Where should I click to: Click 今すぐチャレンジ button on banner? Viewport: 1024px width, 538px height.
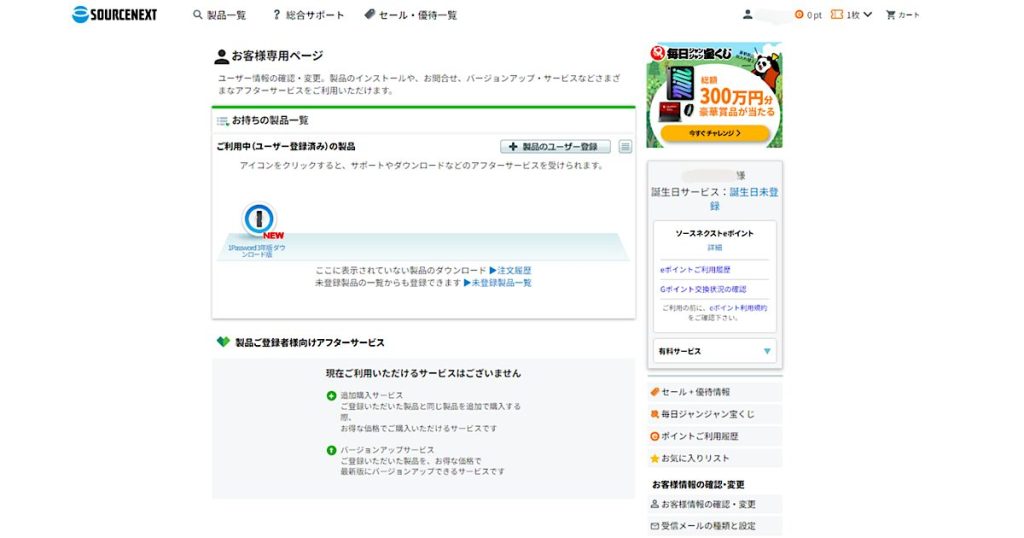[714, 133]
